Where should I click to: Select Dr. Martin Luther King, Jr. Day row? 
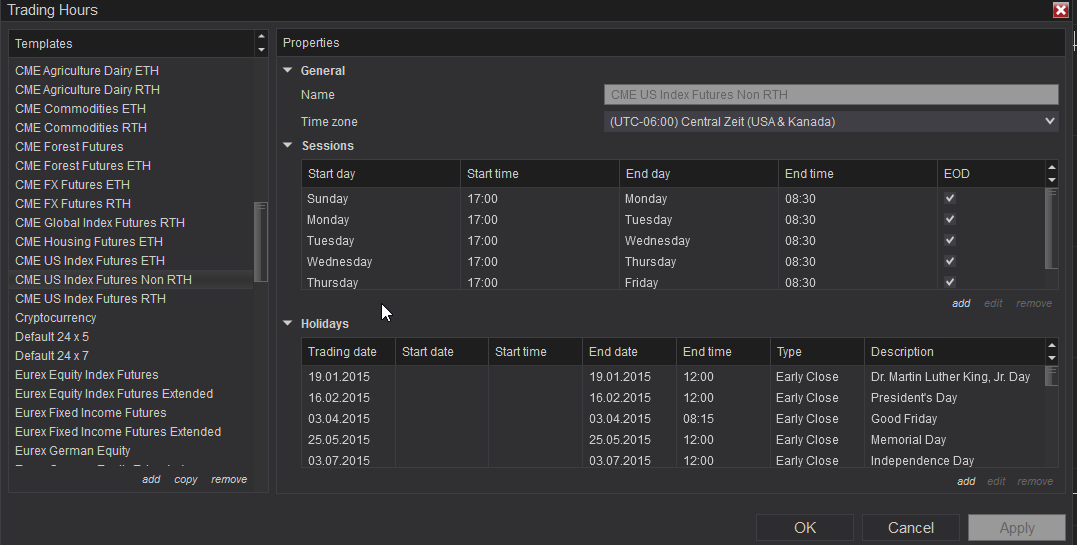click(x=673, y=377)
